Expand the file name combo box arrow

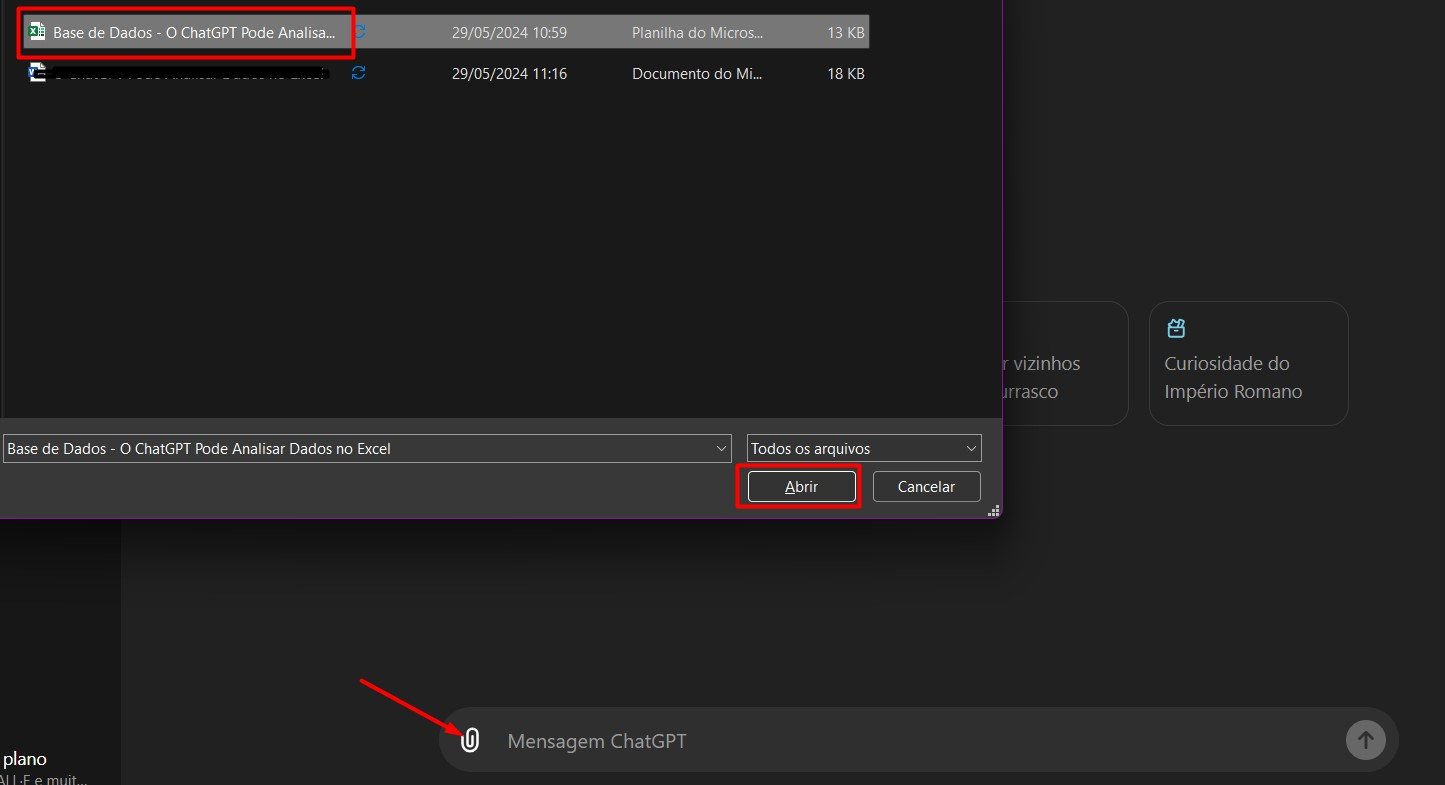click(x=722, y=449)
